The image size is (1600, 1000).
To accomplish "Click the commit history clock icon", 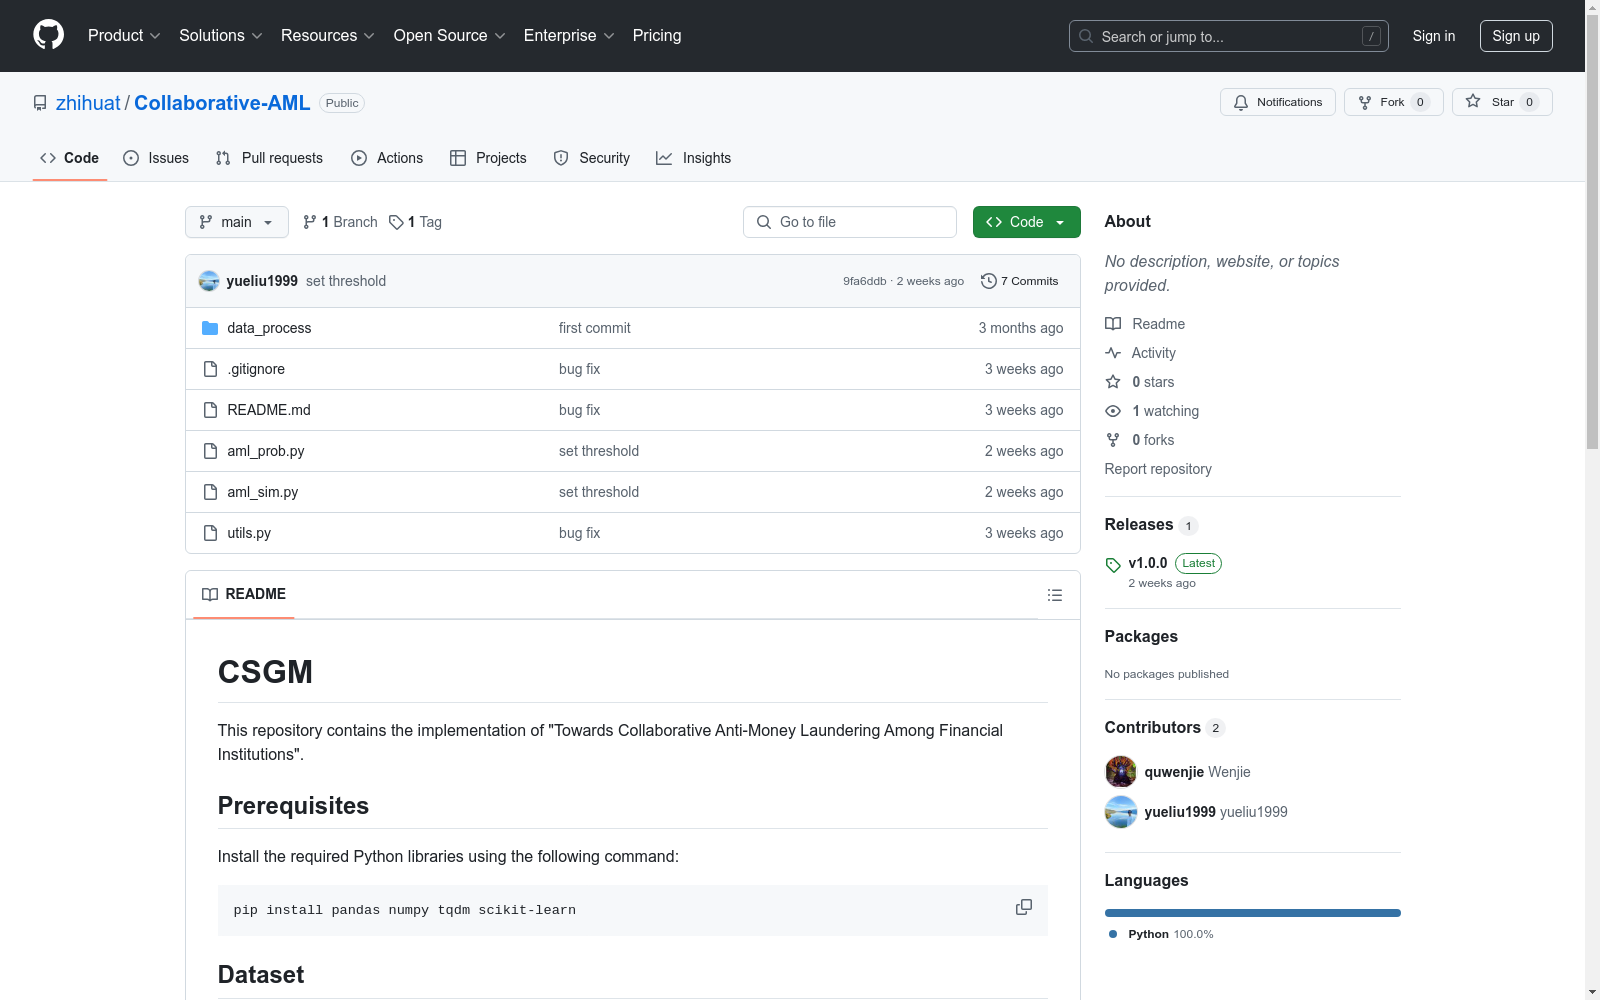I will point(989,281).
